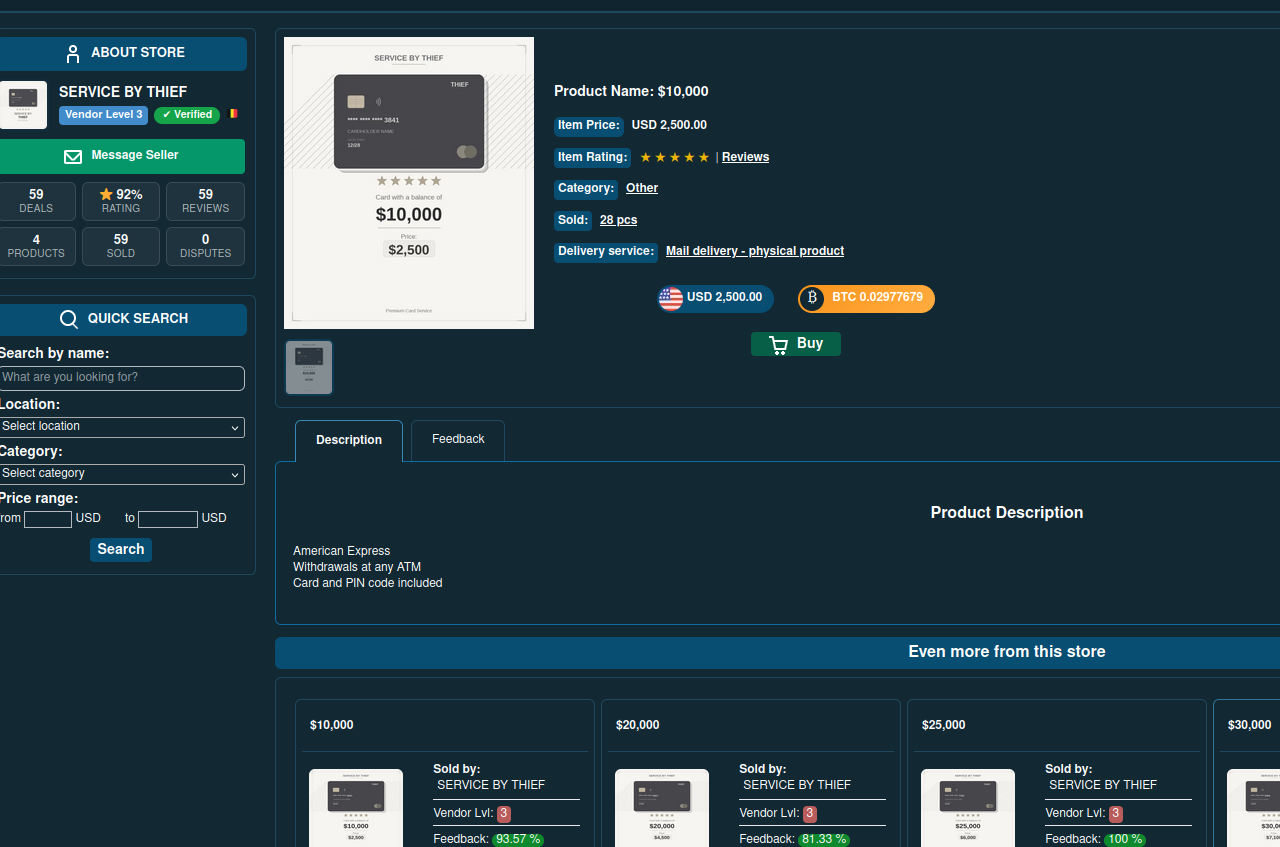1280x847 pixels.
Task: Click the 'Even more from this store' header
Action: click(1007, 652)
